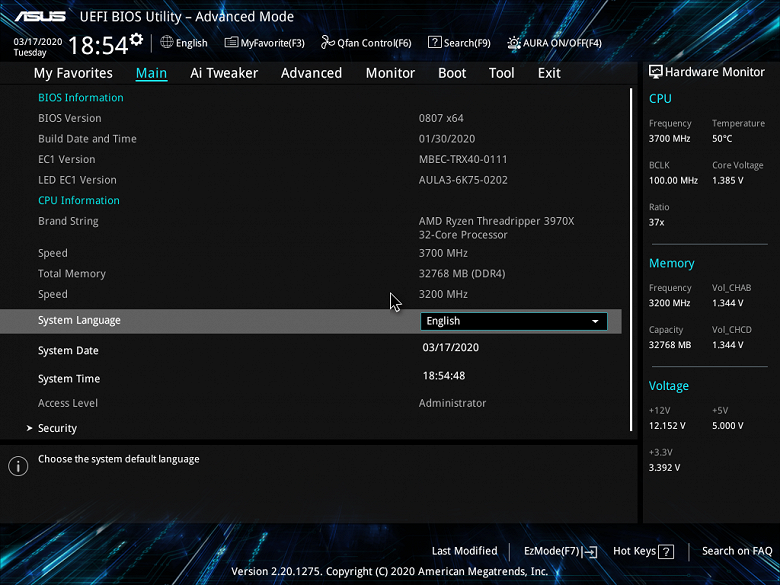Click Total Memory value 32768 MB (DDR4)
The width and height of the screenshot is (780, 585).
click(x=462, y=274)
